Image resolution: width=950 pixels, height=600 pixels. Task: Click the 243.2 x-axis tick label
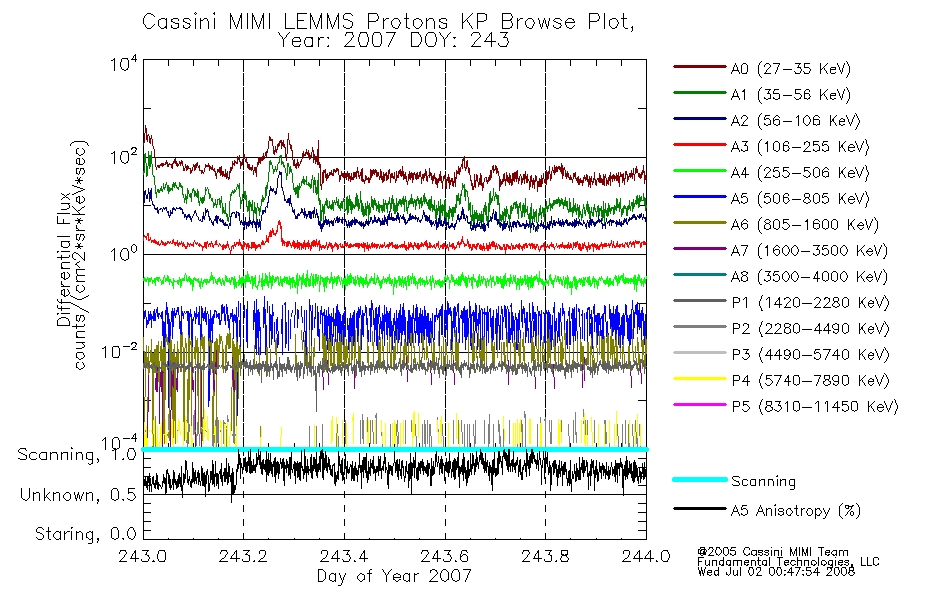tap(243, 556)
